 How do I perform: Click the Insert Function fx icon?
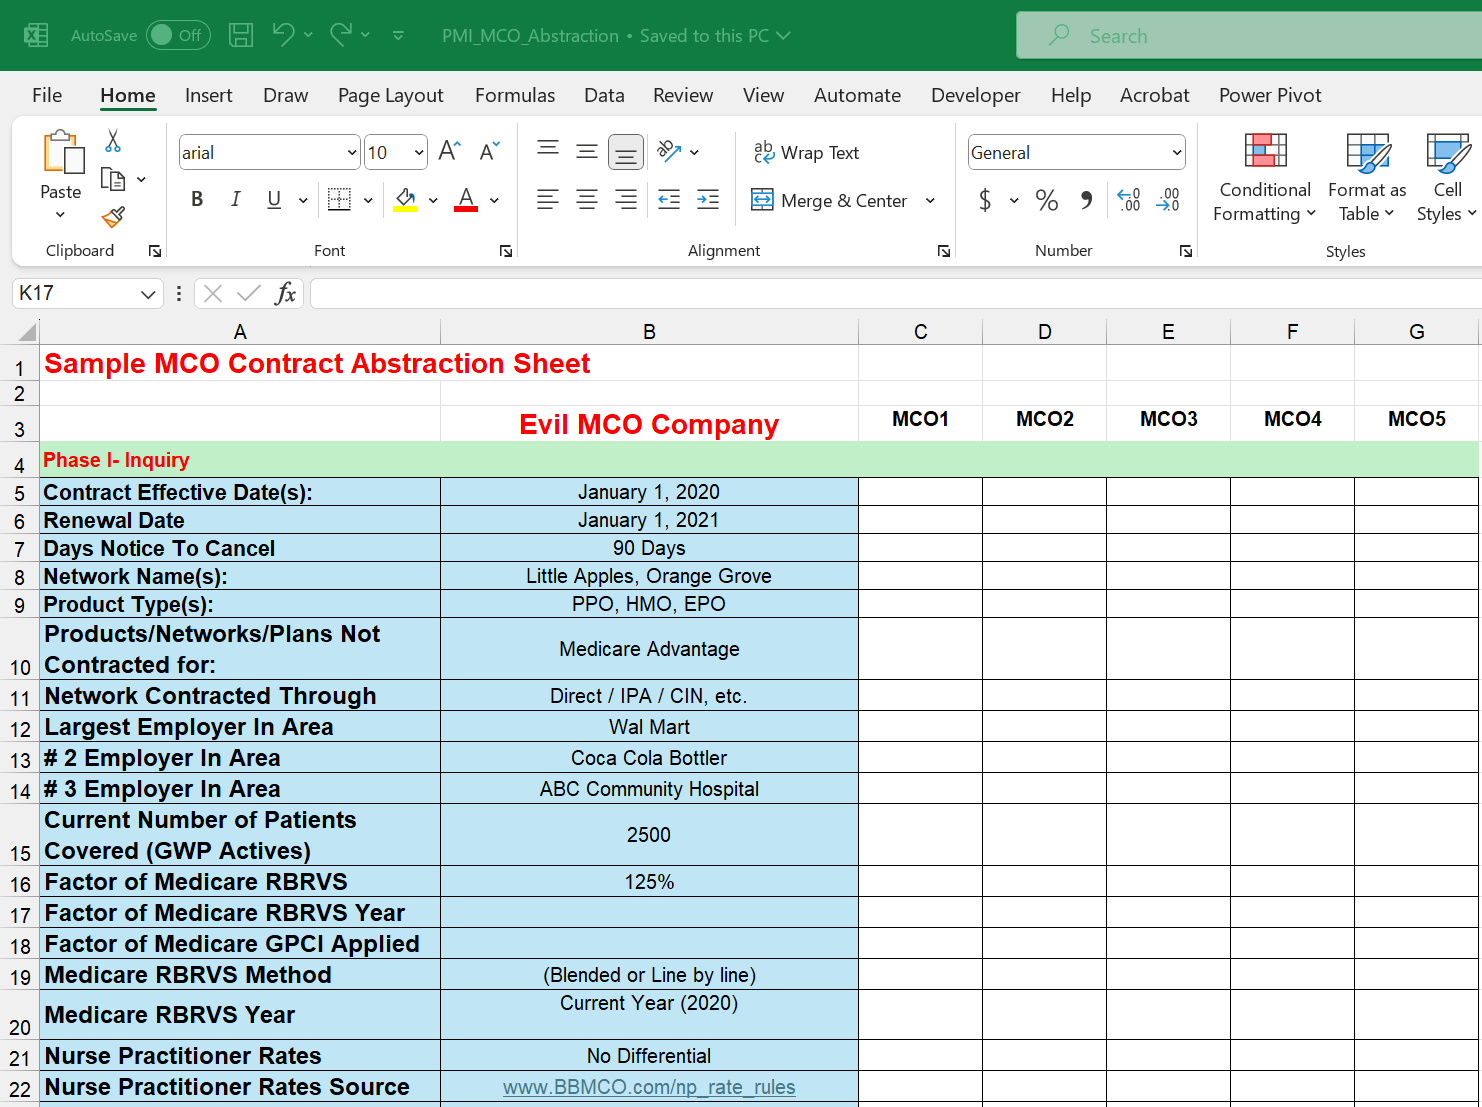pyautogui.click(x=285, y=293)
